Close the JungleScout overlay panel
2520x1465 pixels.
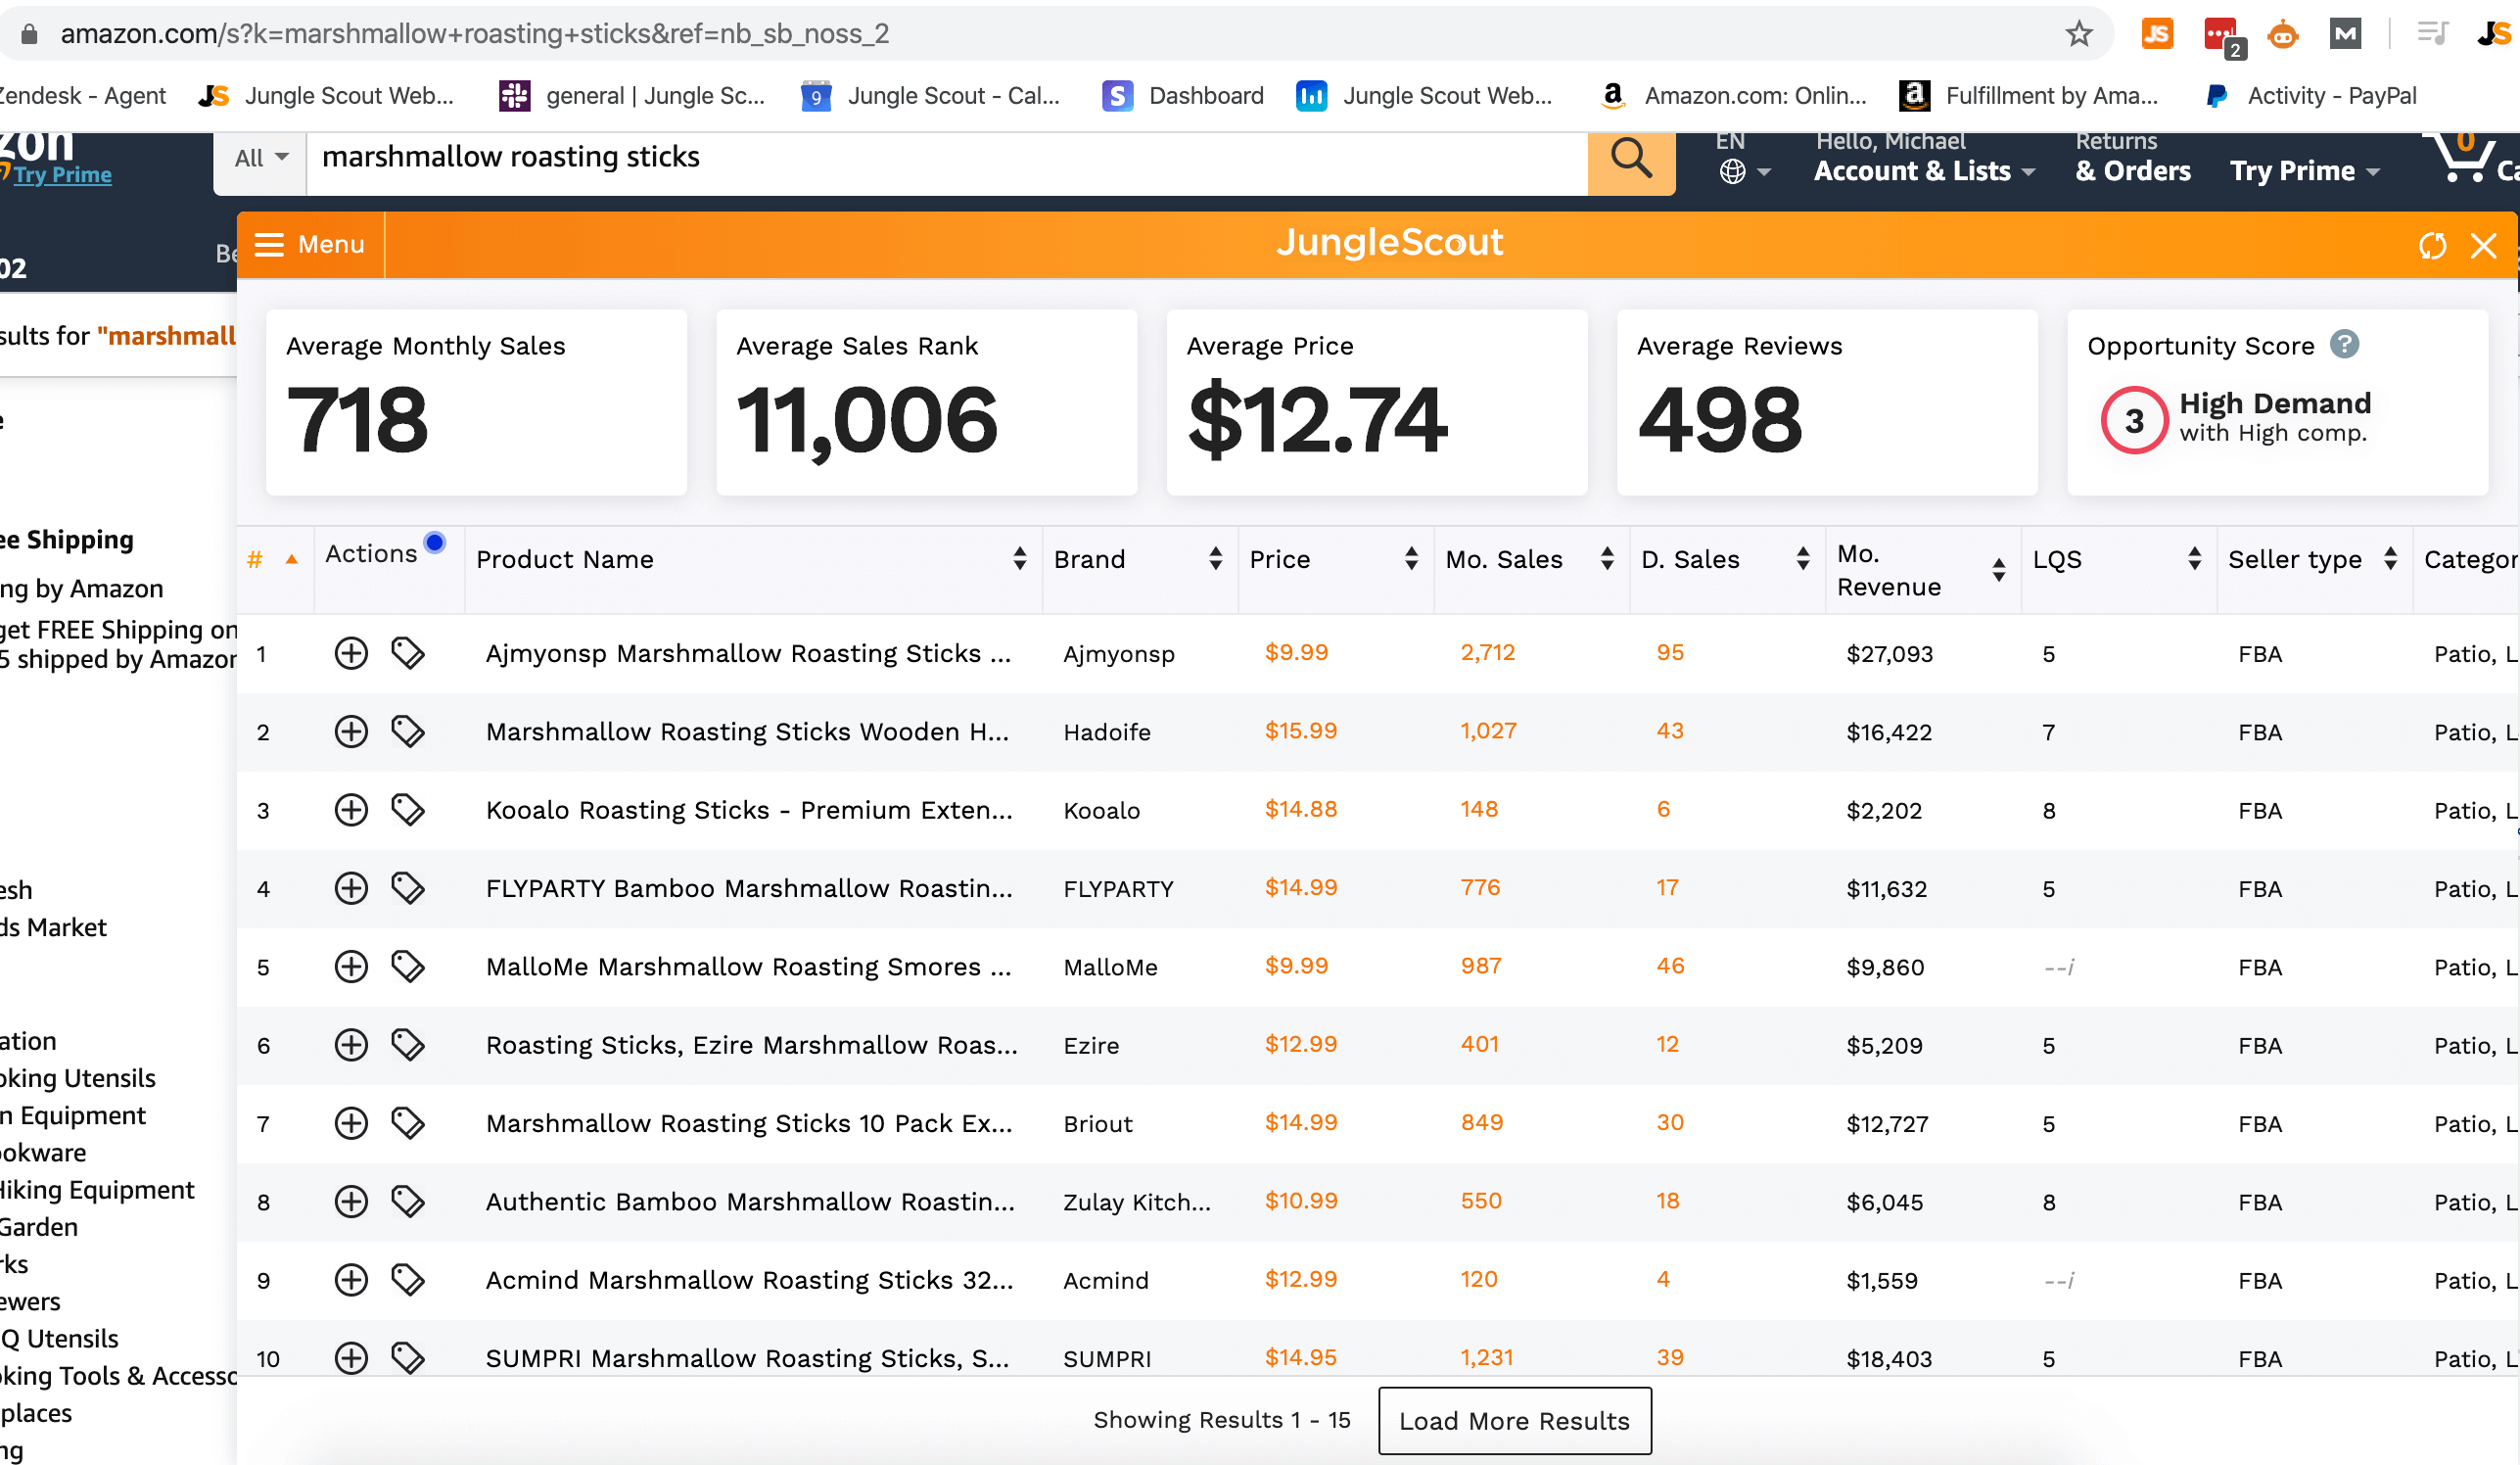coord(2484,244)
